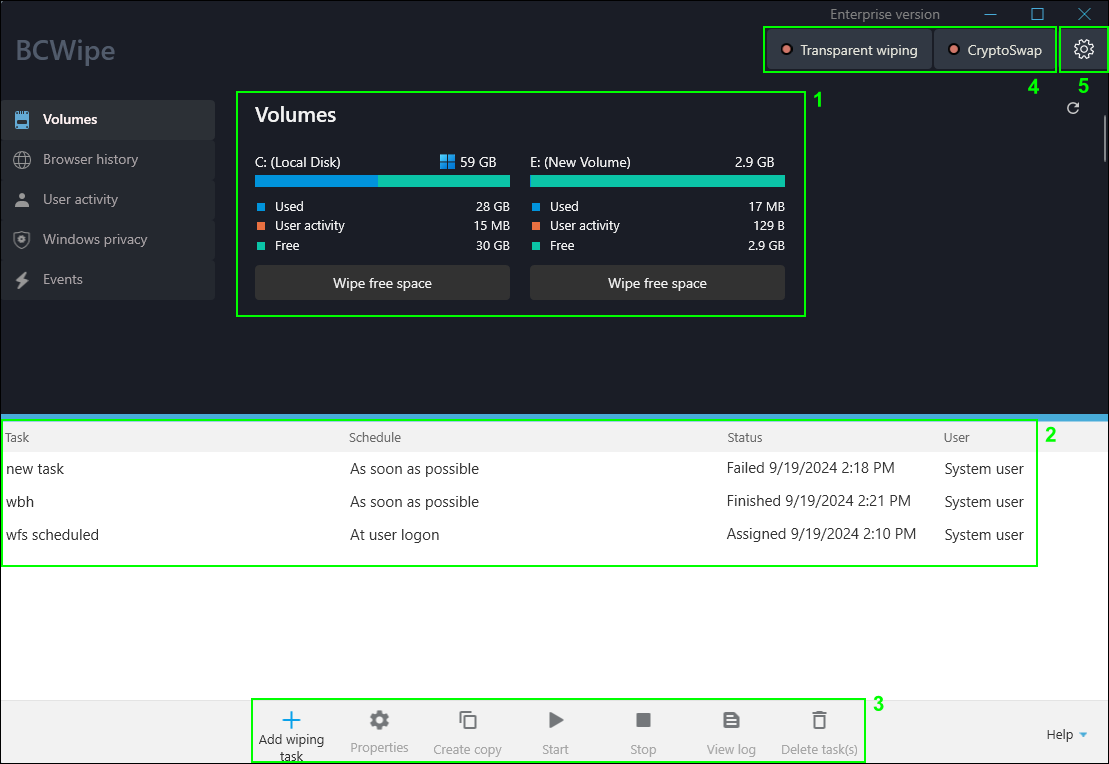Click the 'E: (New Volume)' label
The width and height of the screenshot is (1109, 764).
(580, 162)
